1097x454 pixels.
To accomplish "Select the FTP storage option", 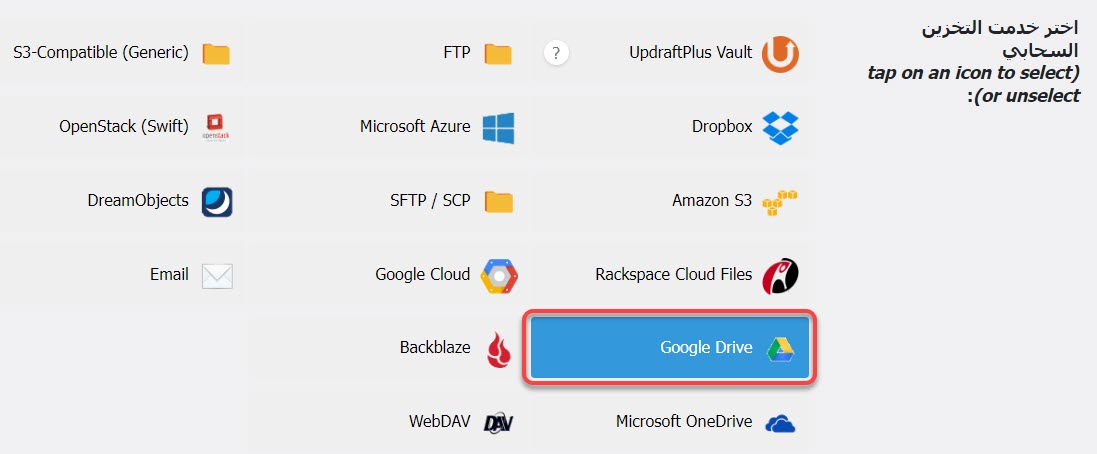I will [x=457, y=53].
